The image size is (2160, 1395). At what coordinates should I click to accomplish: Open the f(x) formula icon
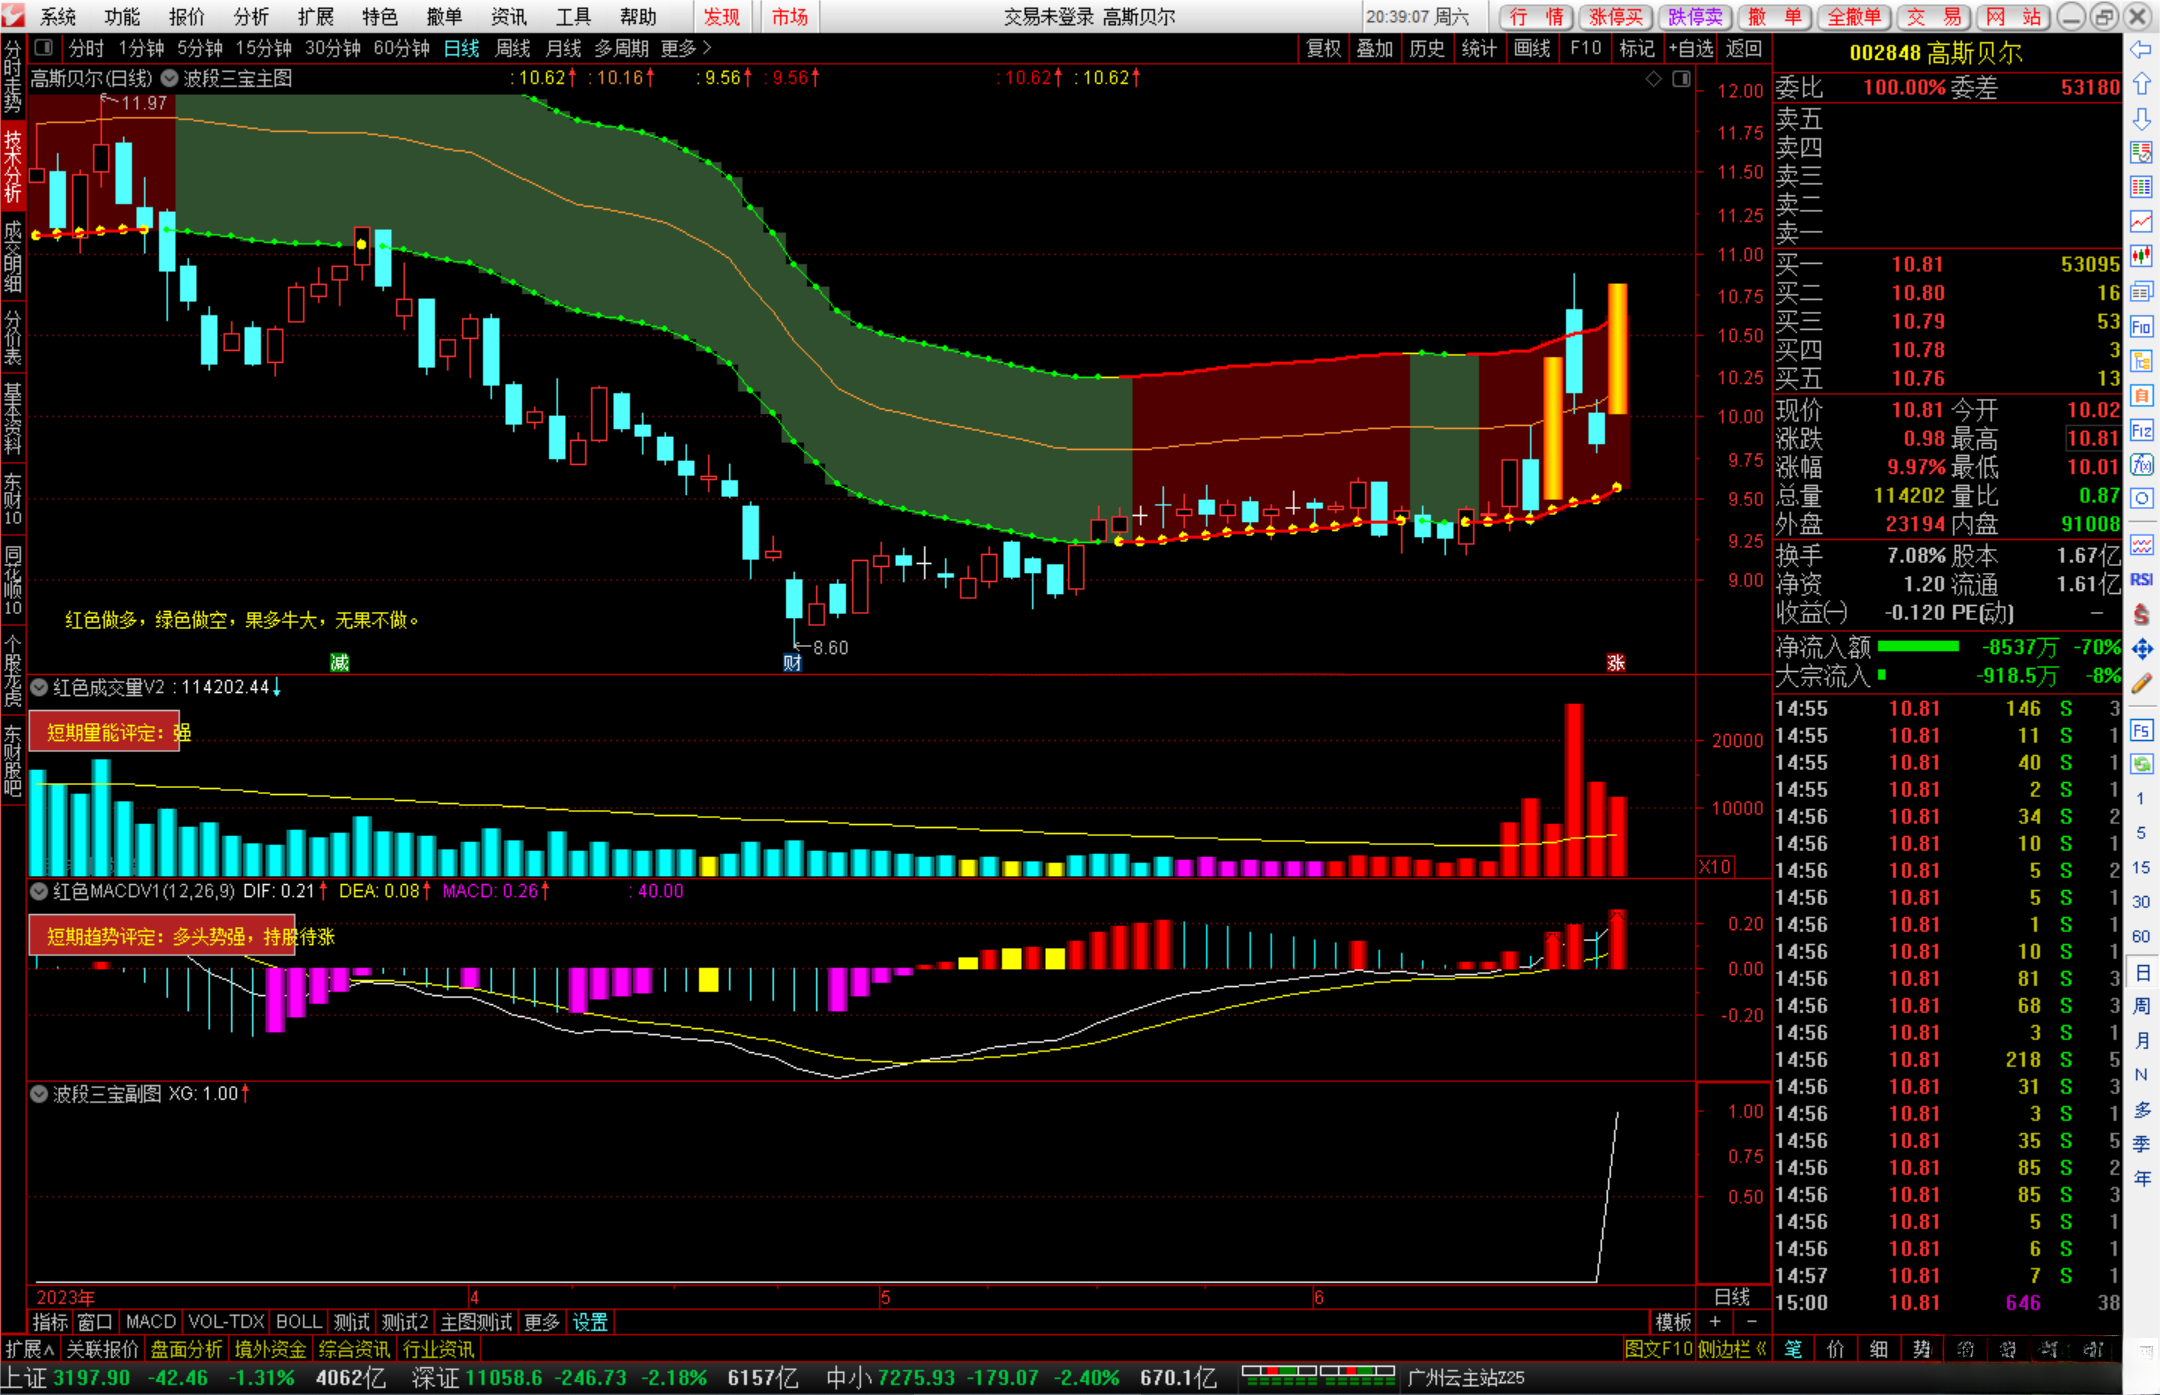[2141, 465]
